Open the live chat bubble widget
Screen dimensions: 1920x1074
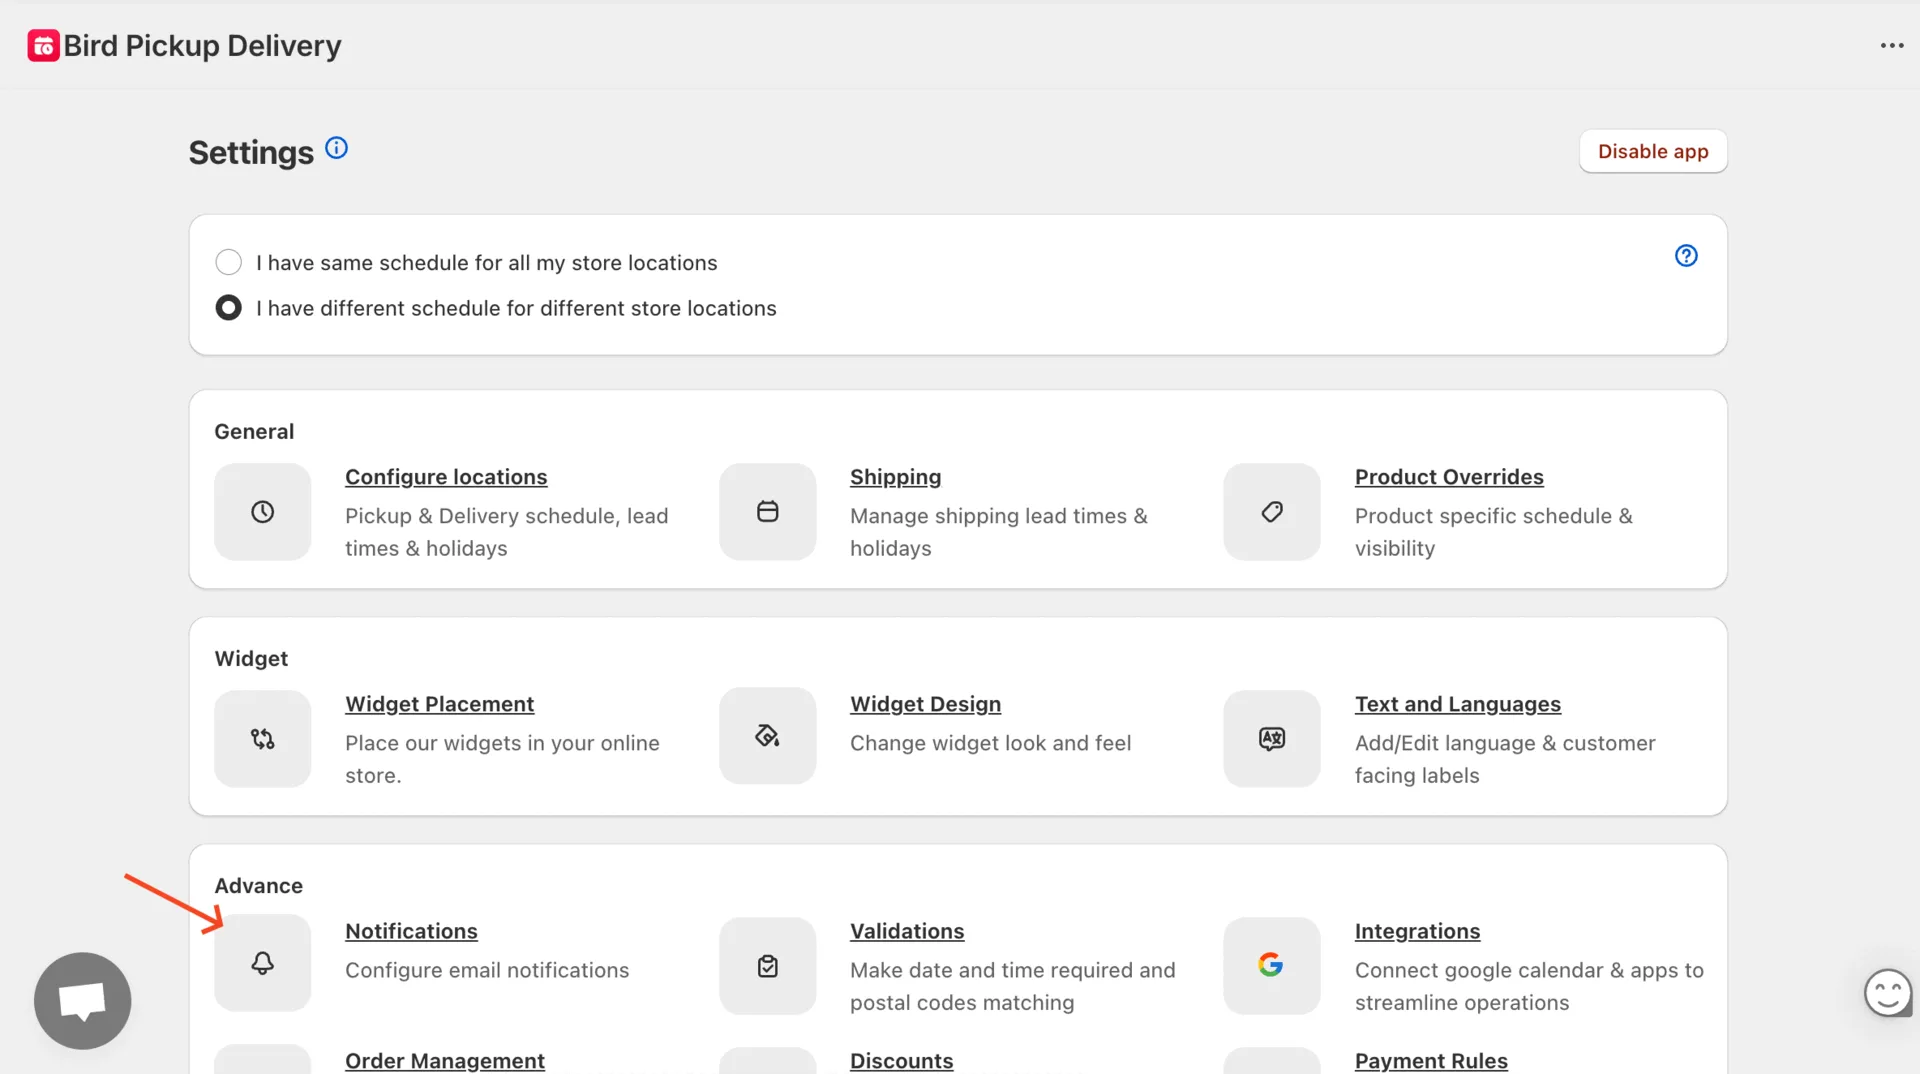pos(82,1000)
